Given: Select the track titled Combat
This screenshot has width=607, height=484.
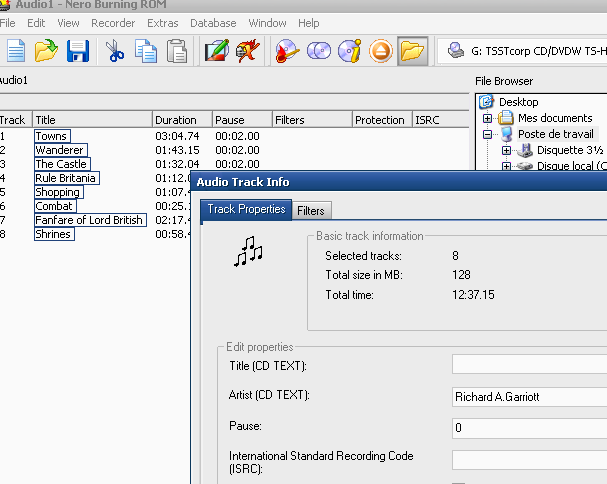Looking at the screenshot, I should click(55, 206).
